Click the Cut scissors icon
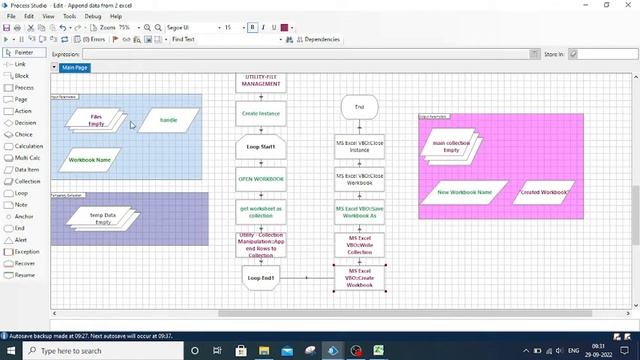 (31, 28)
